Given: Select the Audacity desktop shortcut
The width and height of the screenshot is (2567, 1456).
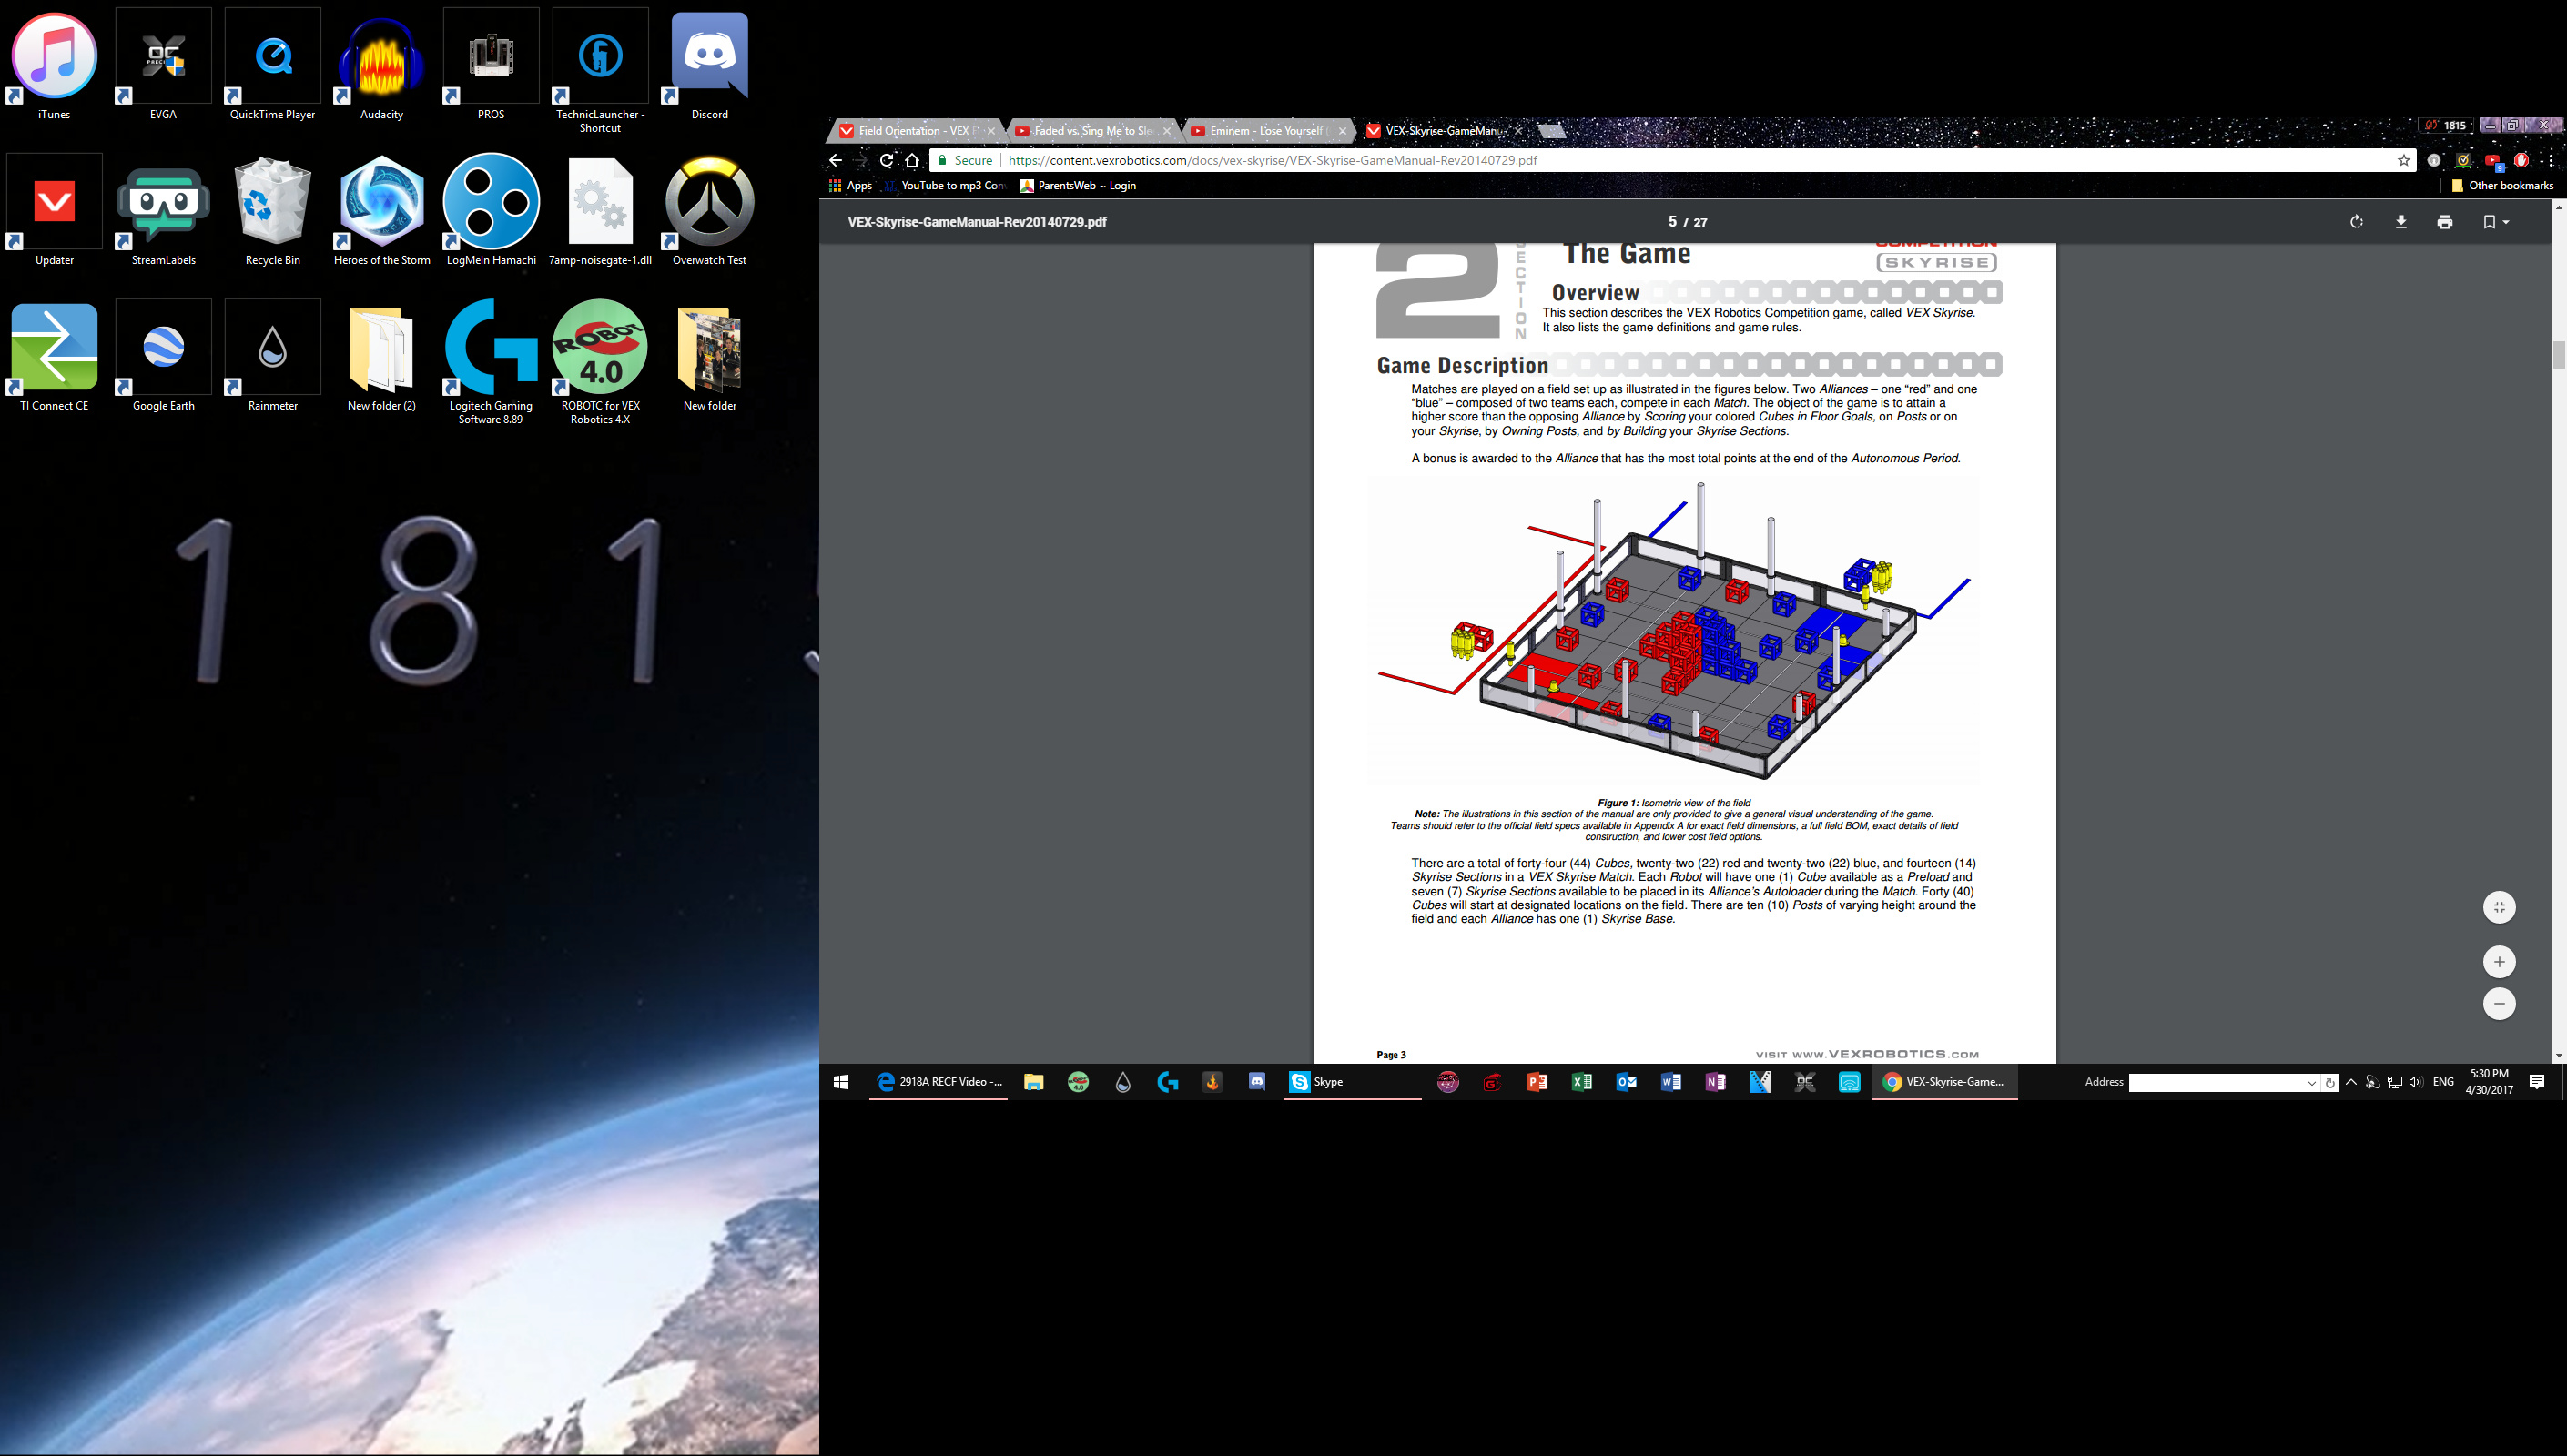Looking at the screenshot, I should (382, 66).
